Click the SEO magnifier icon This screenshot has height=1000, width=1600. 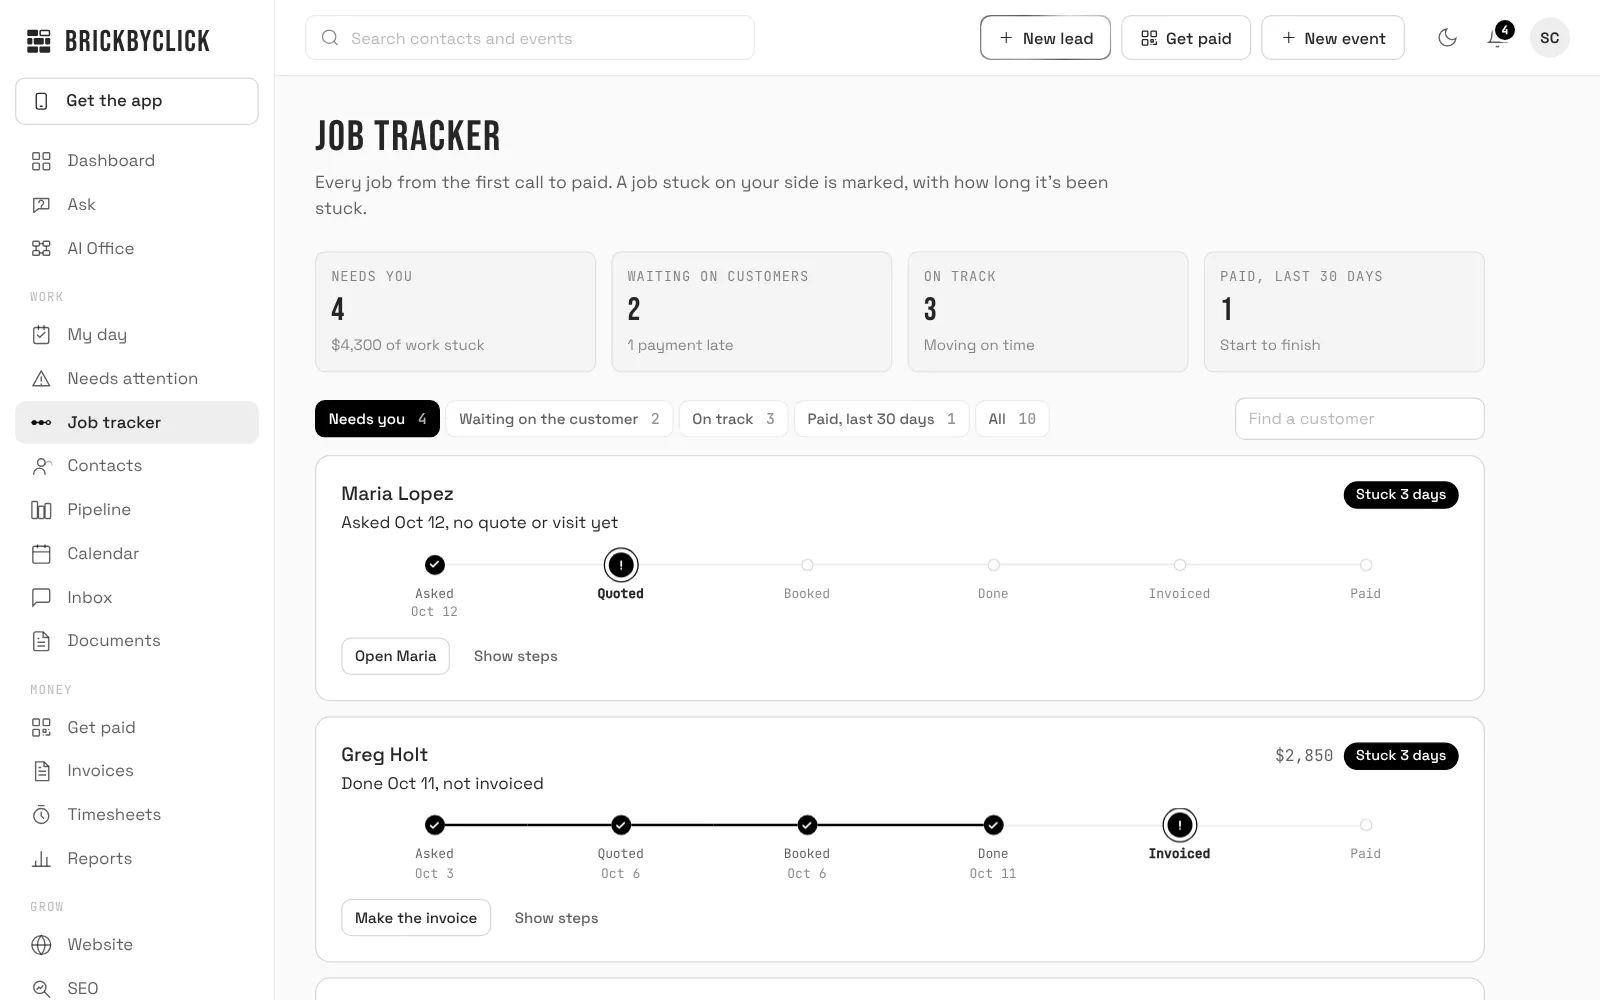41,989
